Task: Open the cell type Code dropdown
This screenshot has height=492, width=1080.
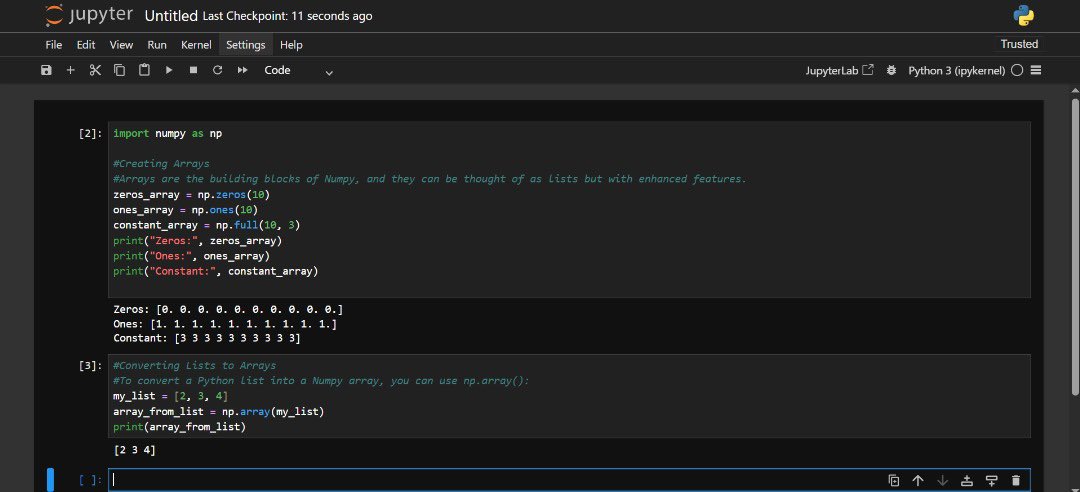Action: (x=298, y=70)
